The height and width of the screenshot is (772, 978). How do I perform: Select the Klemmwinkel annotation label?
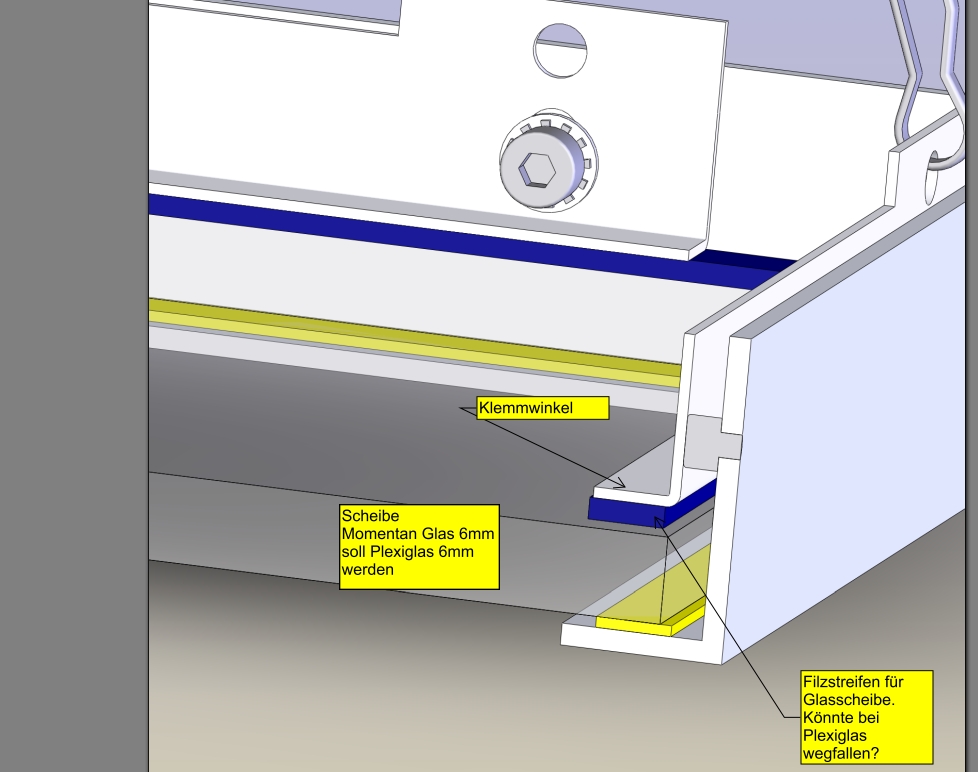pyautogui.click(x=543, y=408)
